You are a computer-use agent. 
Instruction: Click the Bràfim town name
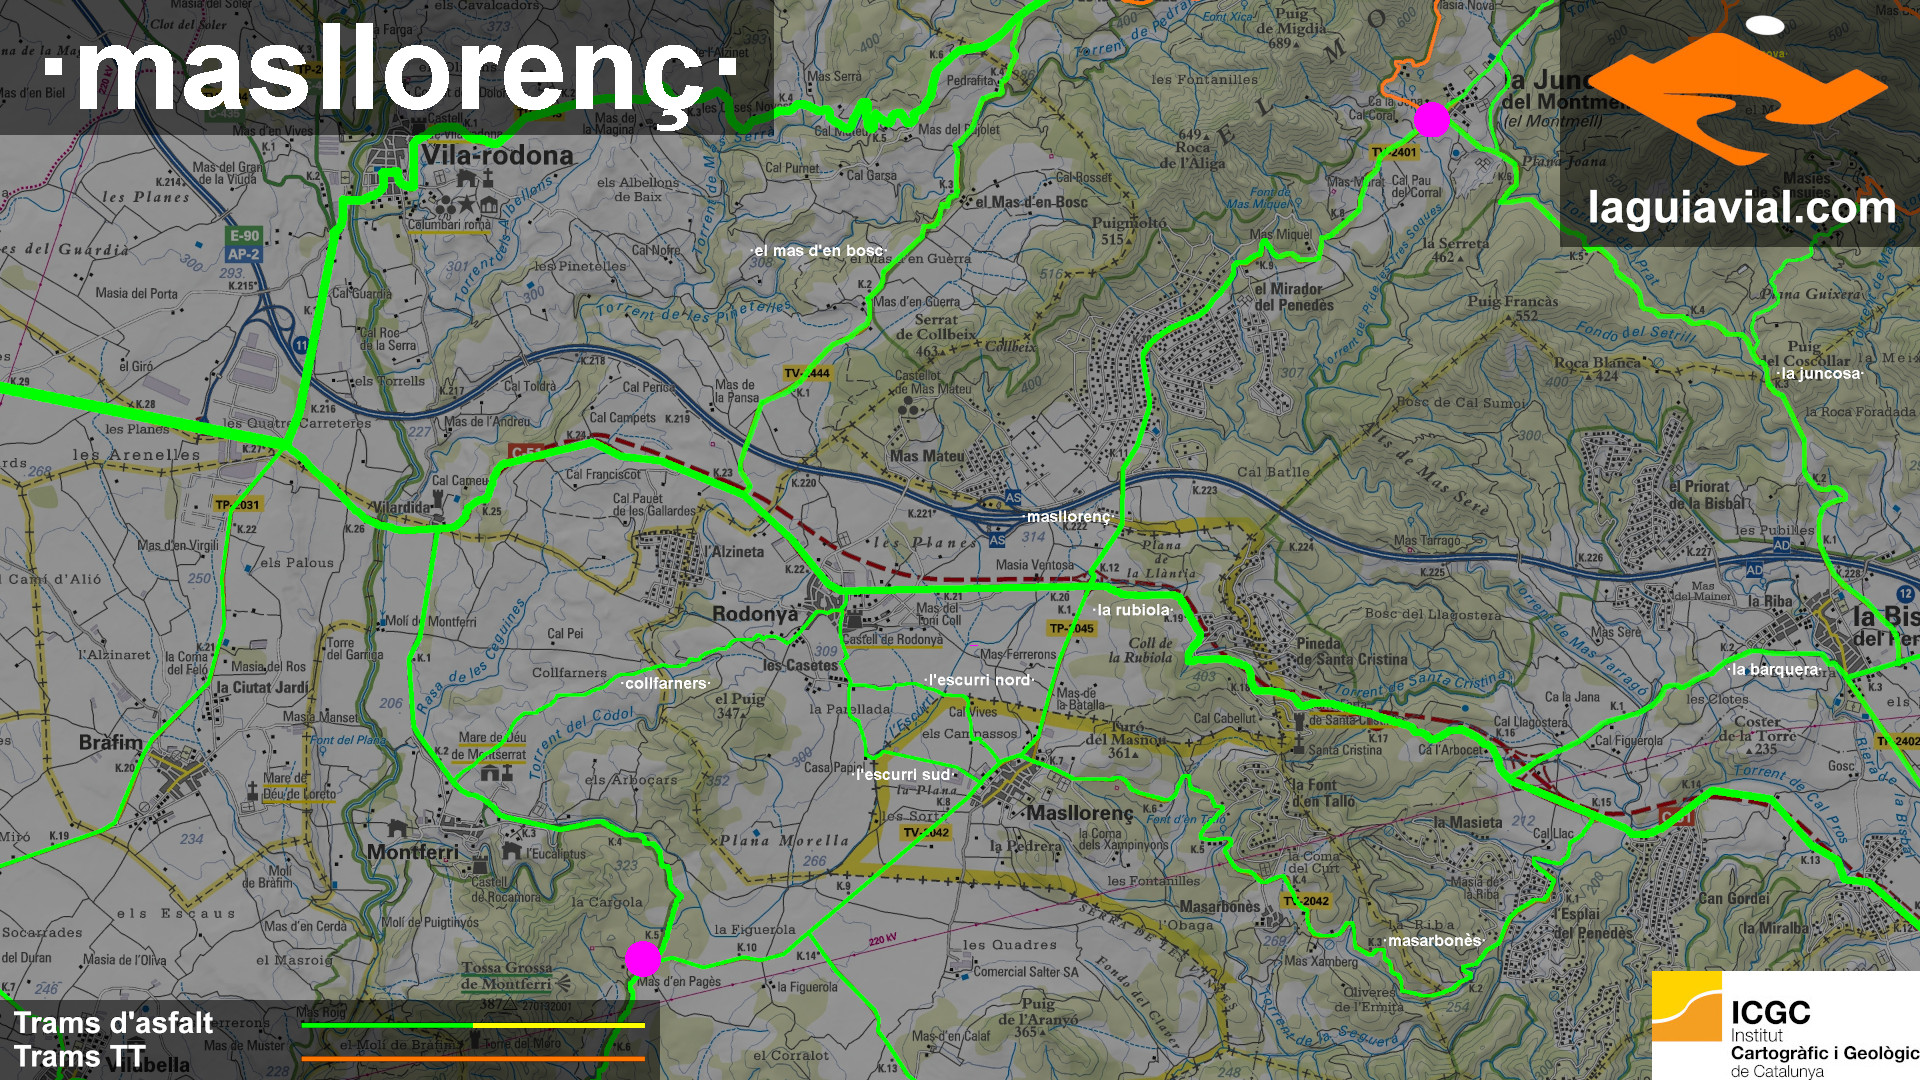110,742
